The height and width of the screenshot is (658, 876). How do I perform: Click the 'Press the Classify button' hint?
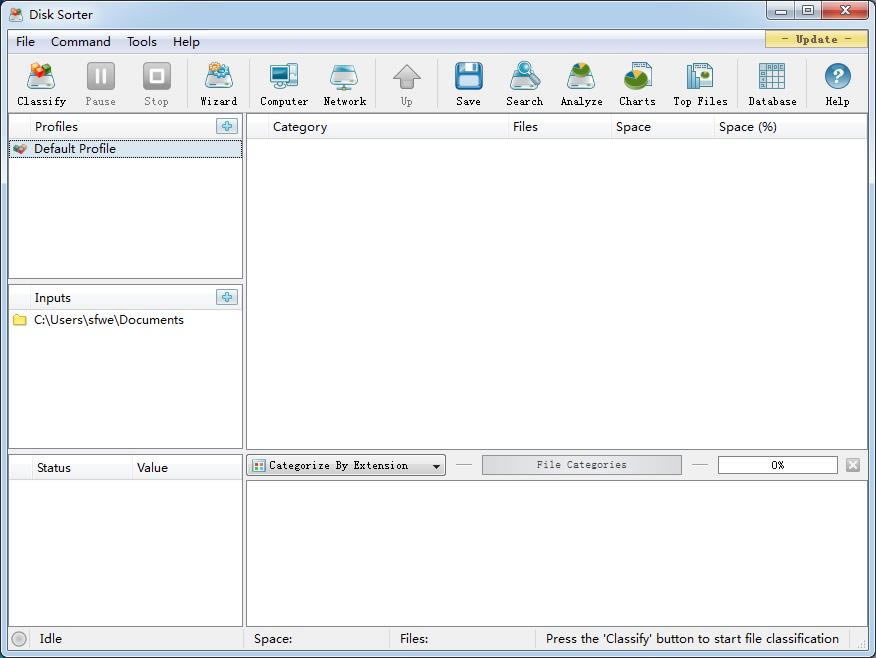[692, 638]
